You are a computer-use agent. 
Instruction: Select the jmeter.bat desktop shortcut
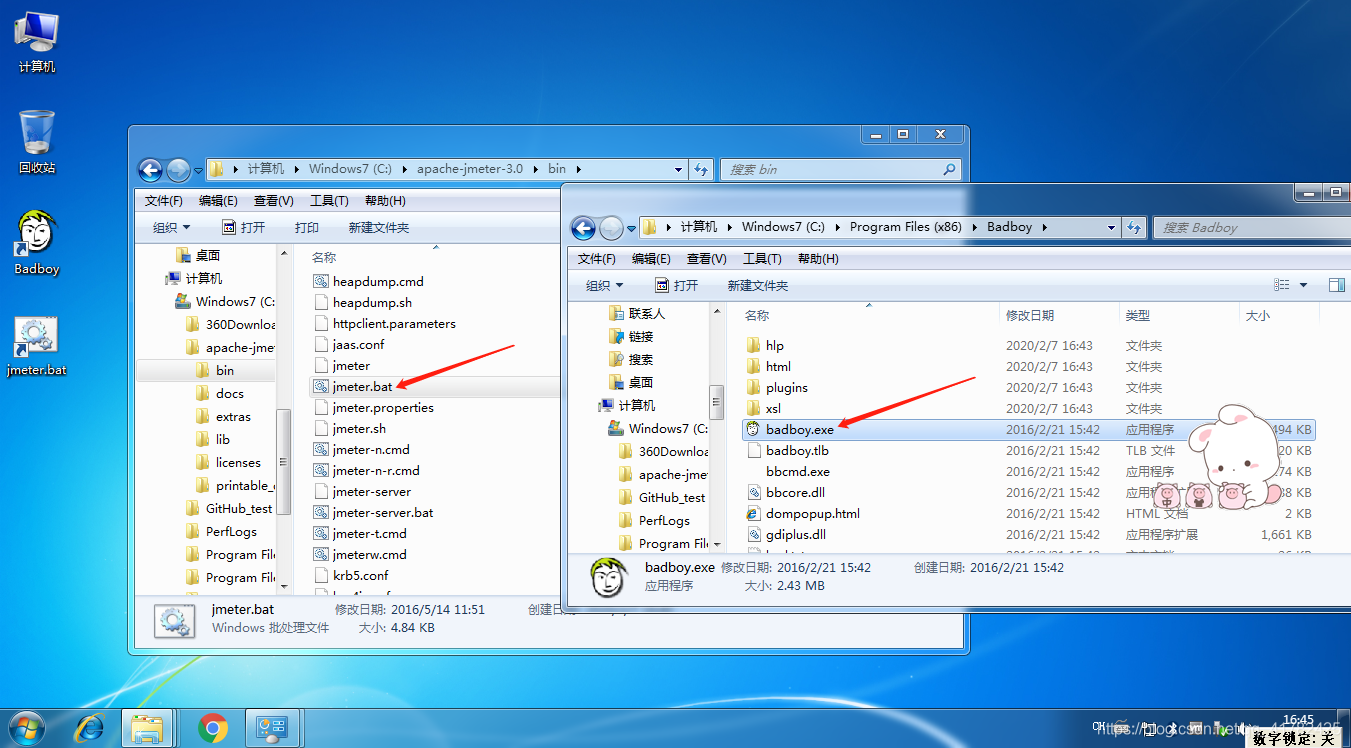[x=36, y=346]
